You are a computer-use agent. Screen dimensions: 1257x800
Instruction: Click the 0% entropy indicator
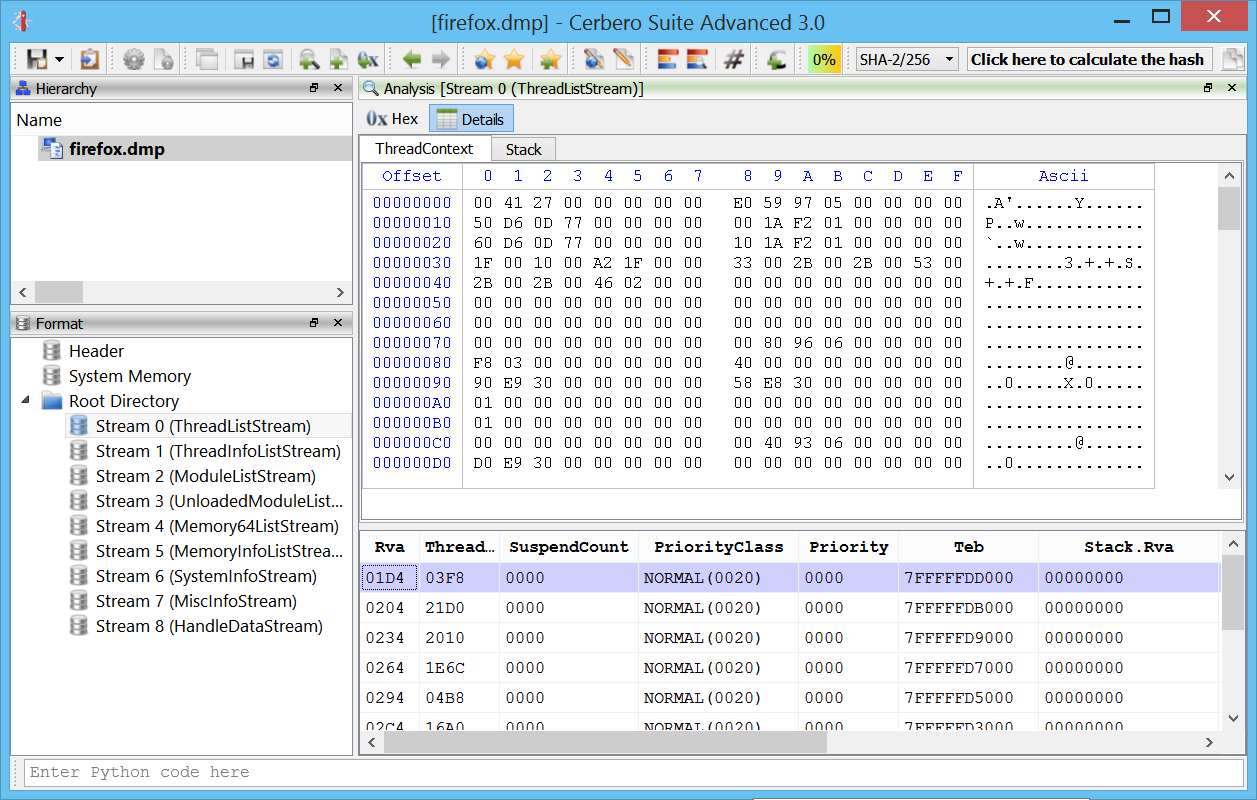point(824,59)
